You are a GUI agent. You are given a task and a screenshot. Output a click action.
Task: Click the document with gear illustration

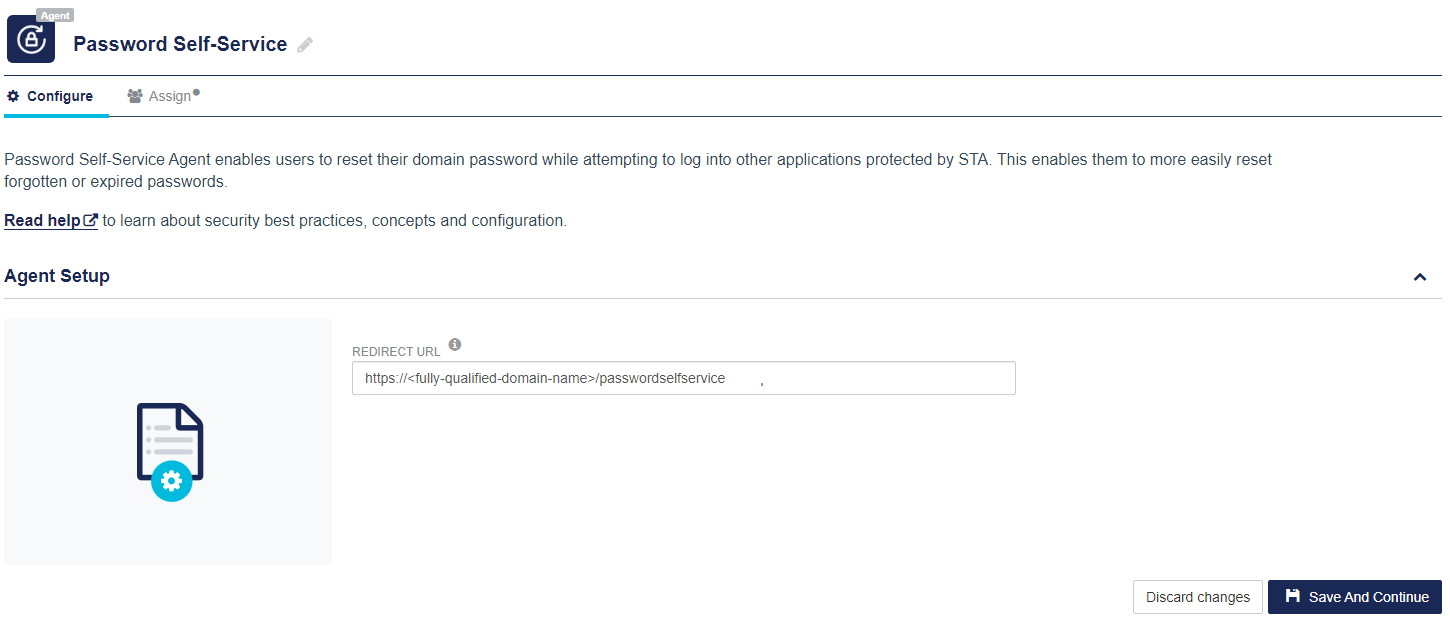[169, 451]
